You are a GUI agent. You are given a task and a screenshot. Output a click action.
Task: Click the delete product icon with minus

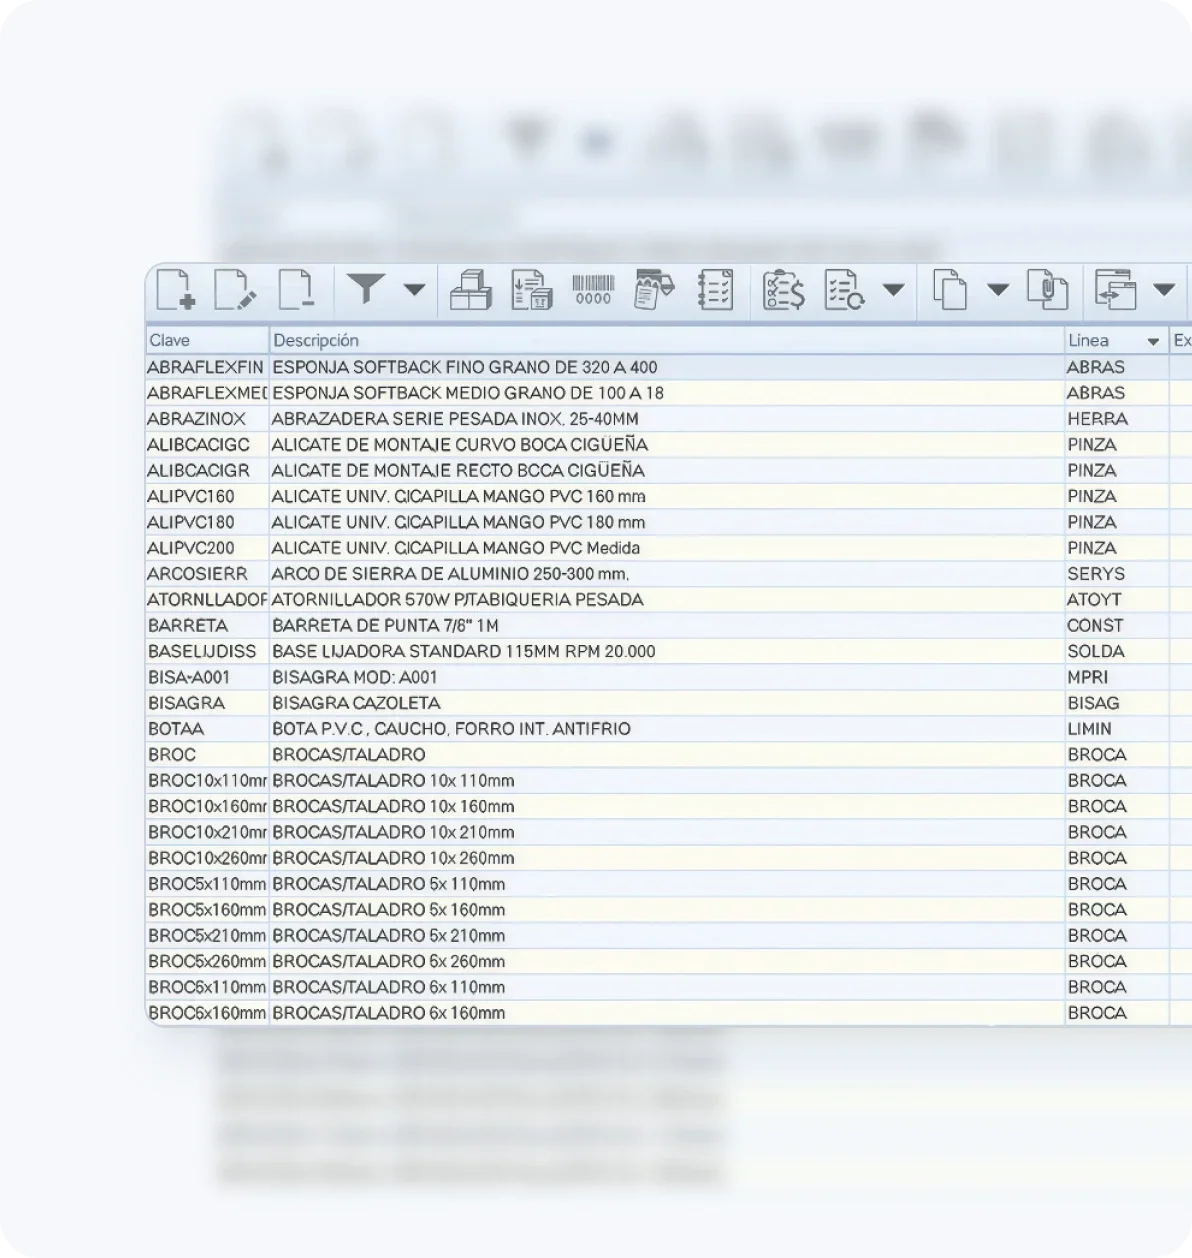click(296, 290)
